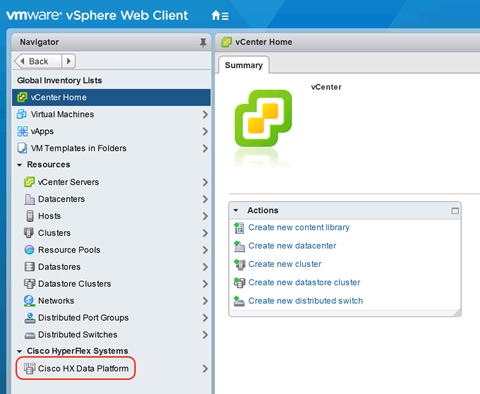Click the content library icon in Actions

[x=239, y=228]
